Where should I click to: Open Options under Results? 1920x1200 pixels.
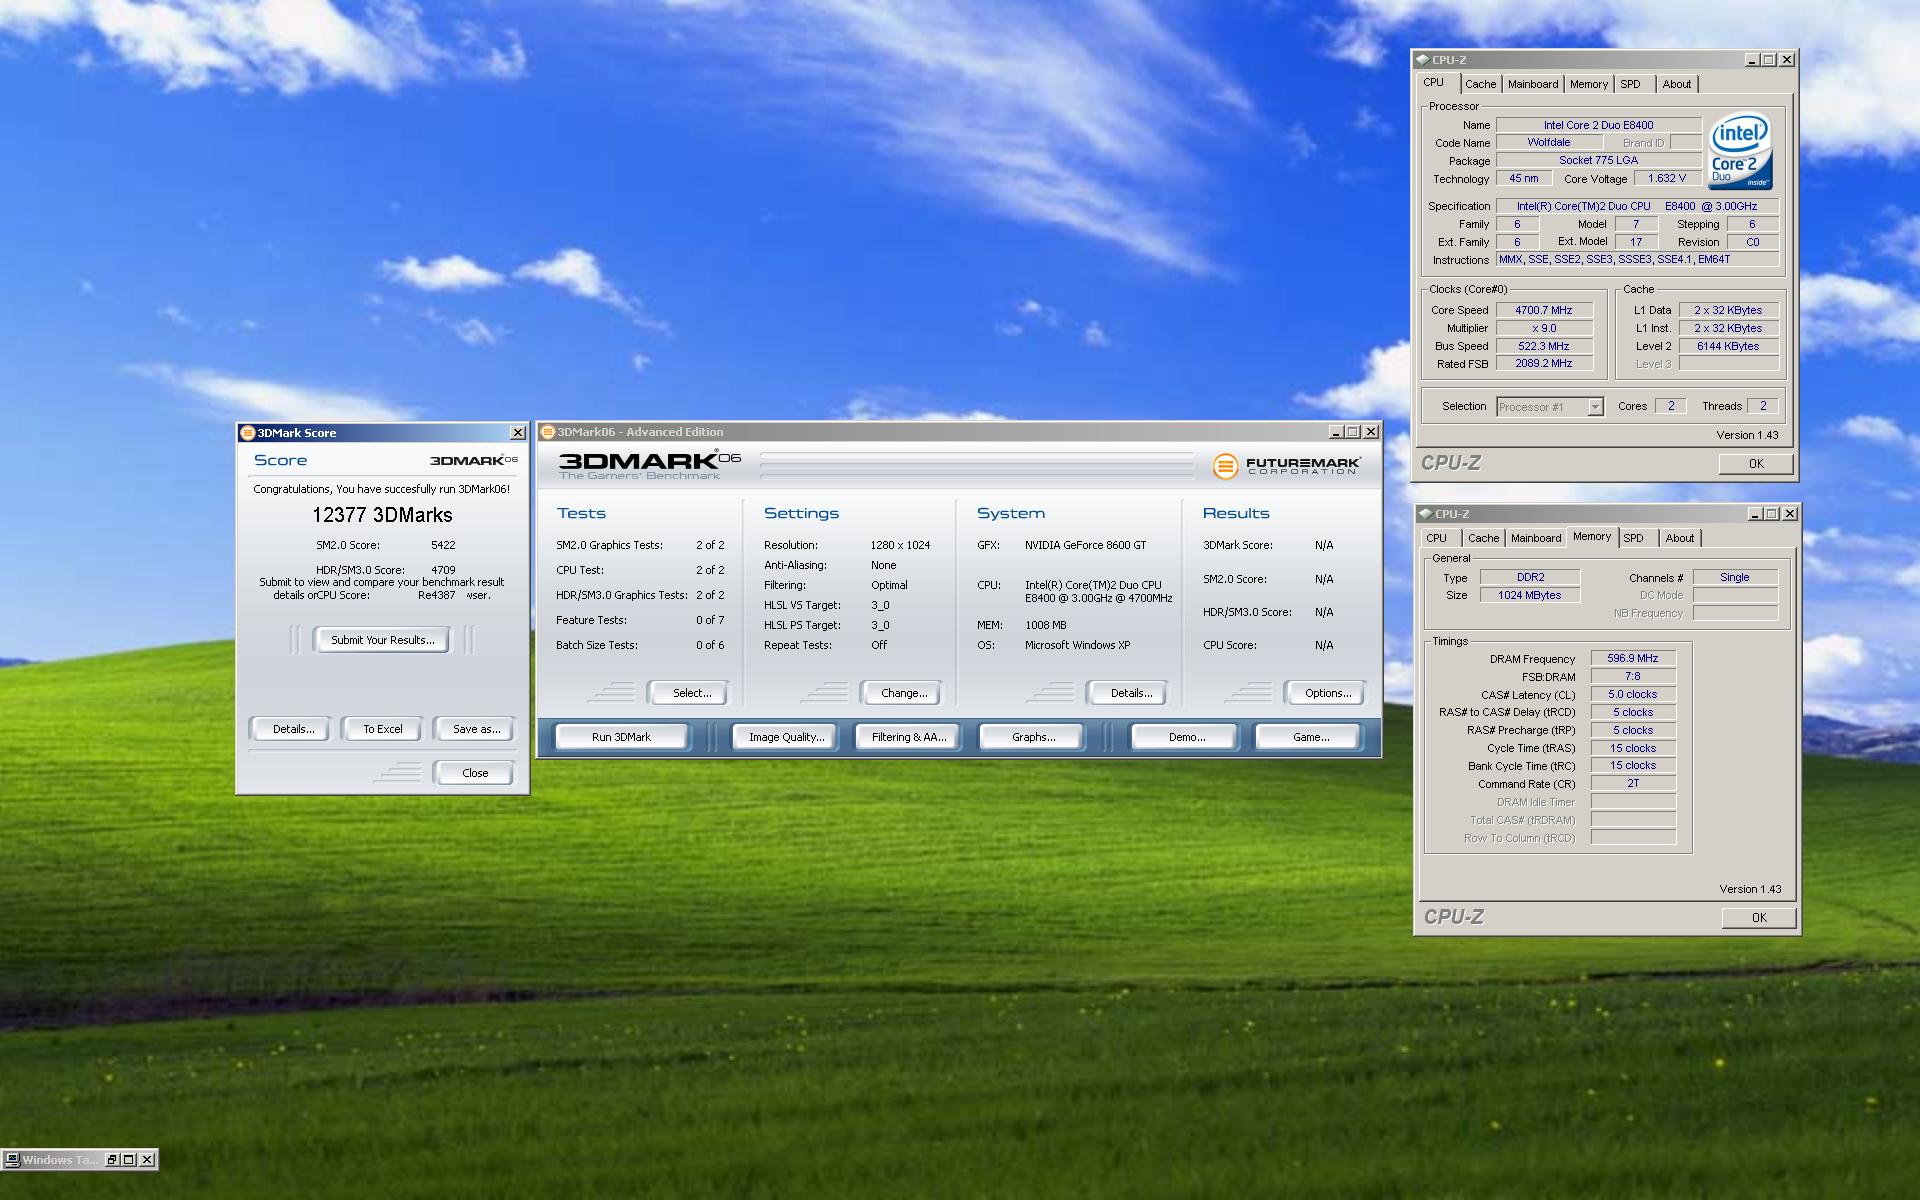click(x=1328, y=693)
